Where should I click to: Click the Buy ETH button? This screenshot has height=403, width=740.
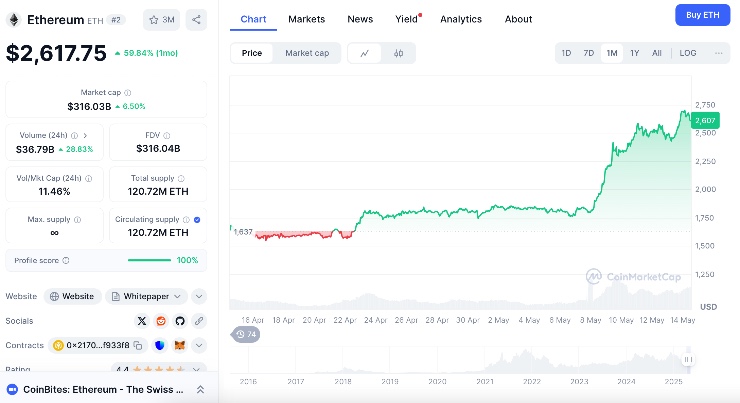pyautogui.click(x=703, y=15)
